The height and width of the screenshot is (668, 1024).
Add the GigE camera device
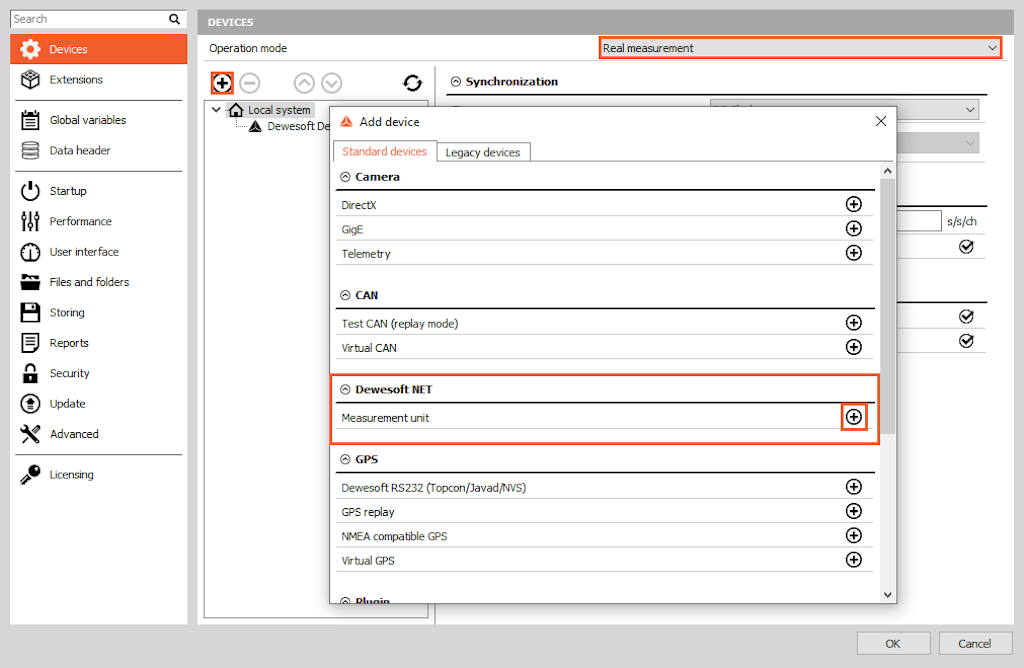pyautogui.click(x=854, y=229)
